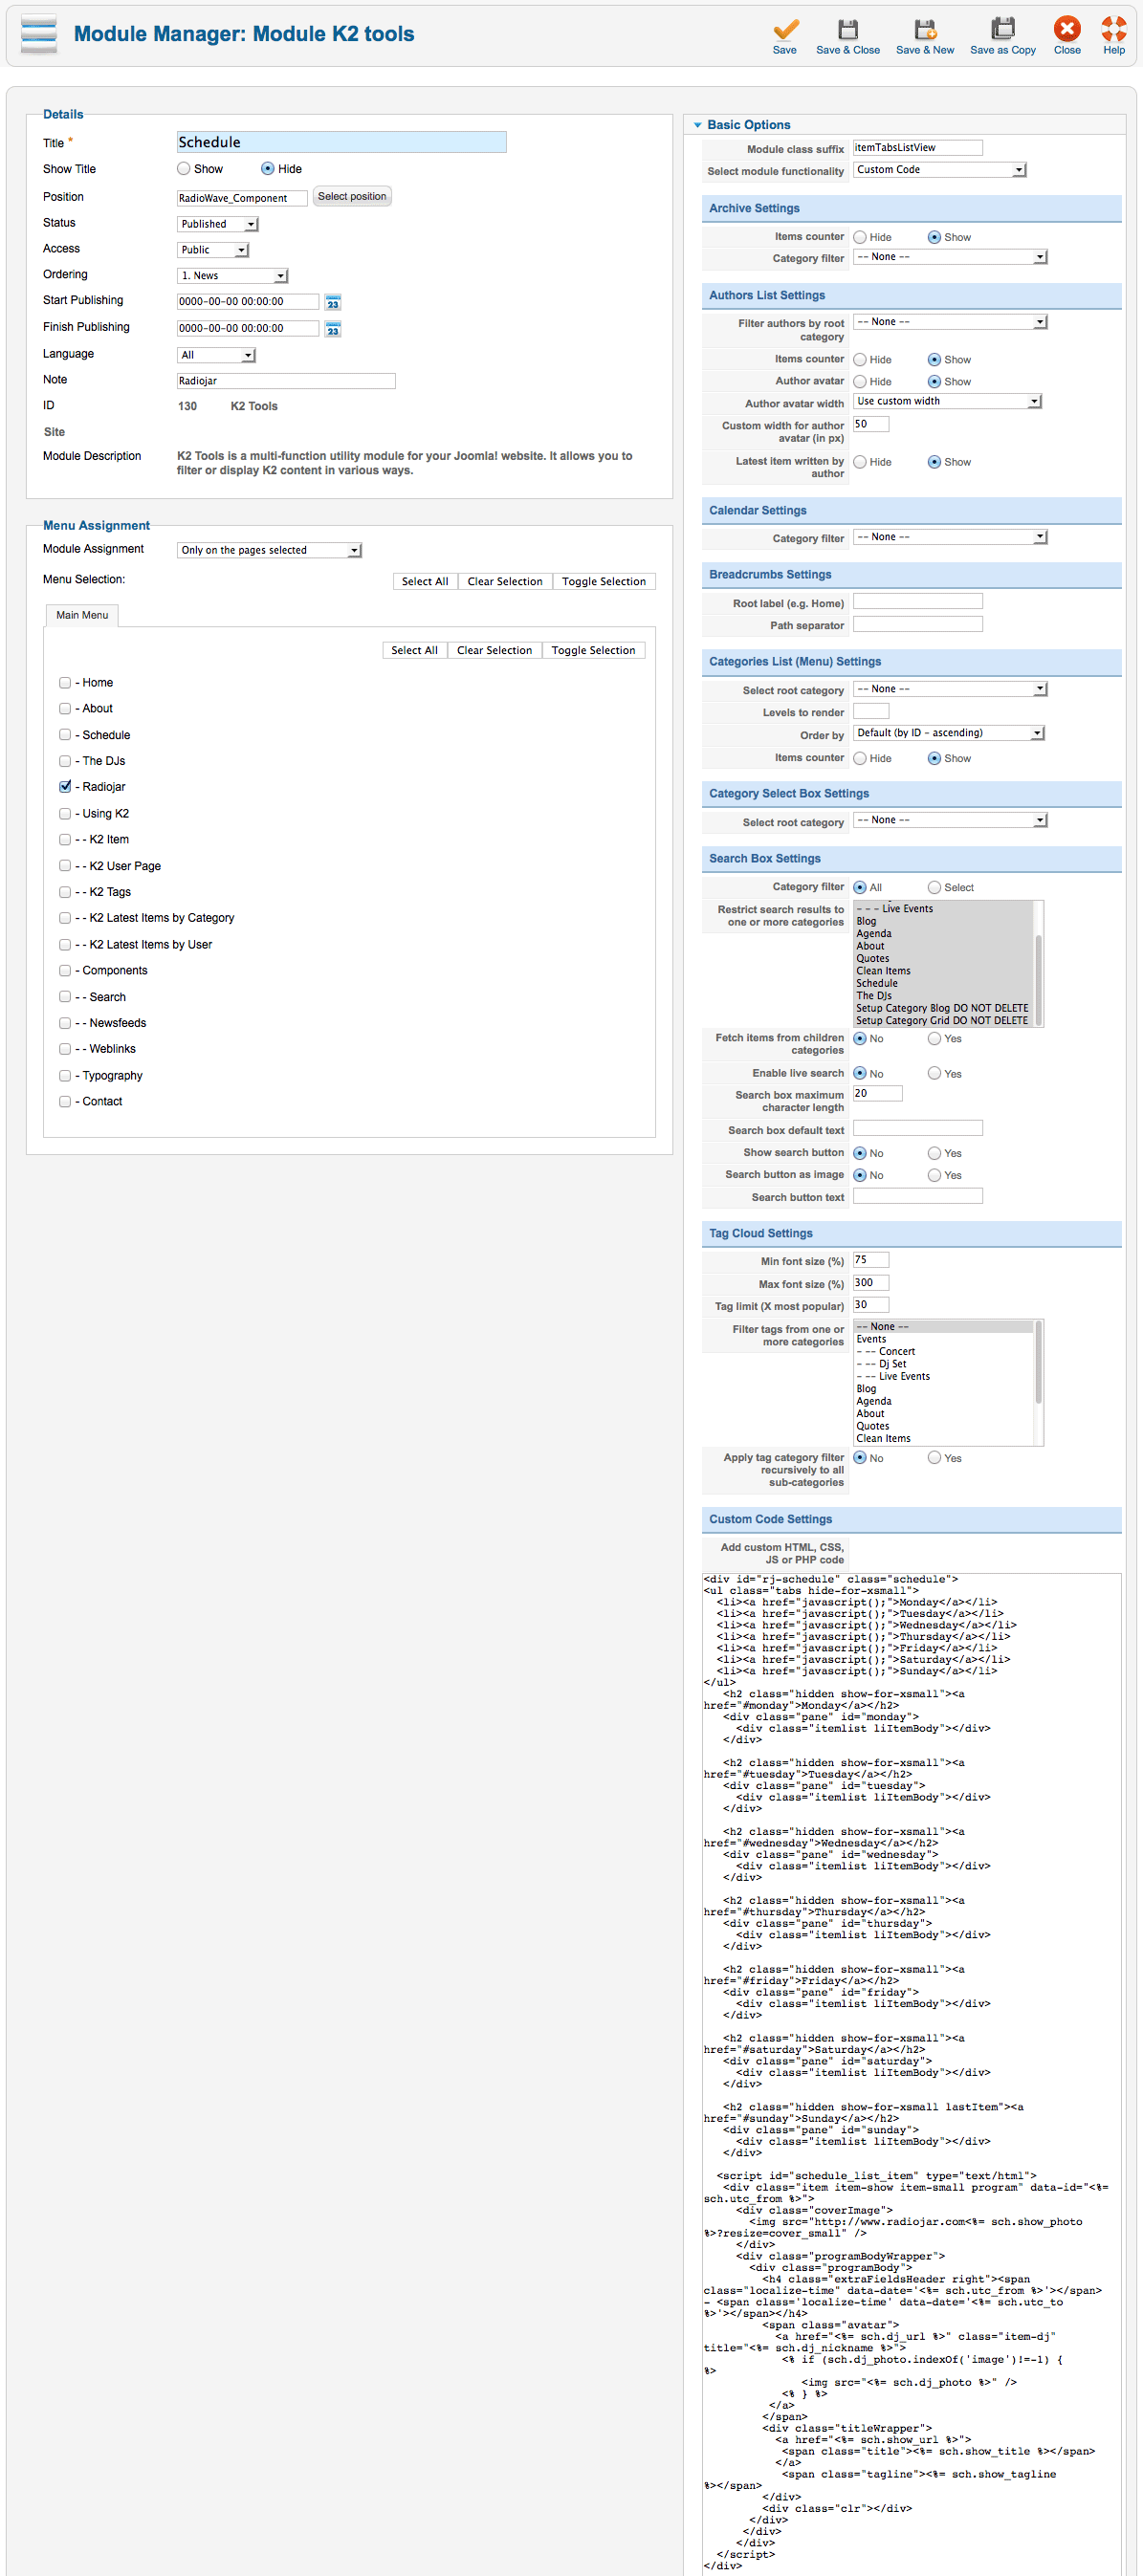This screenshot has width=1143, height=2576.
Task: Check the Weblinks menu item
Action: pyautogui.click(x=65, y=1049)
